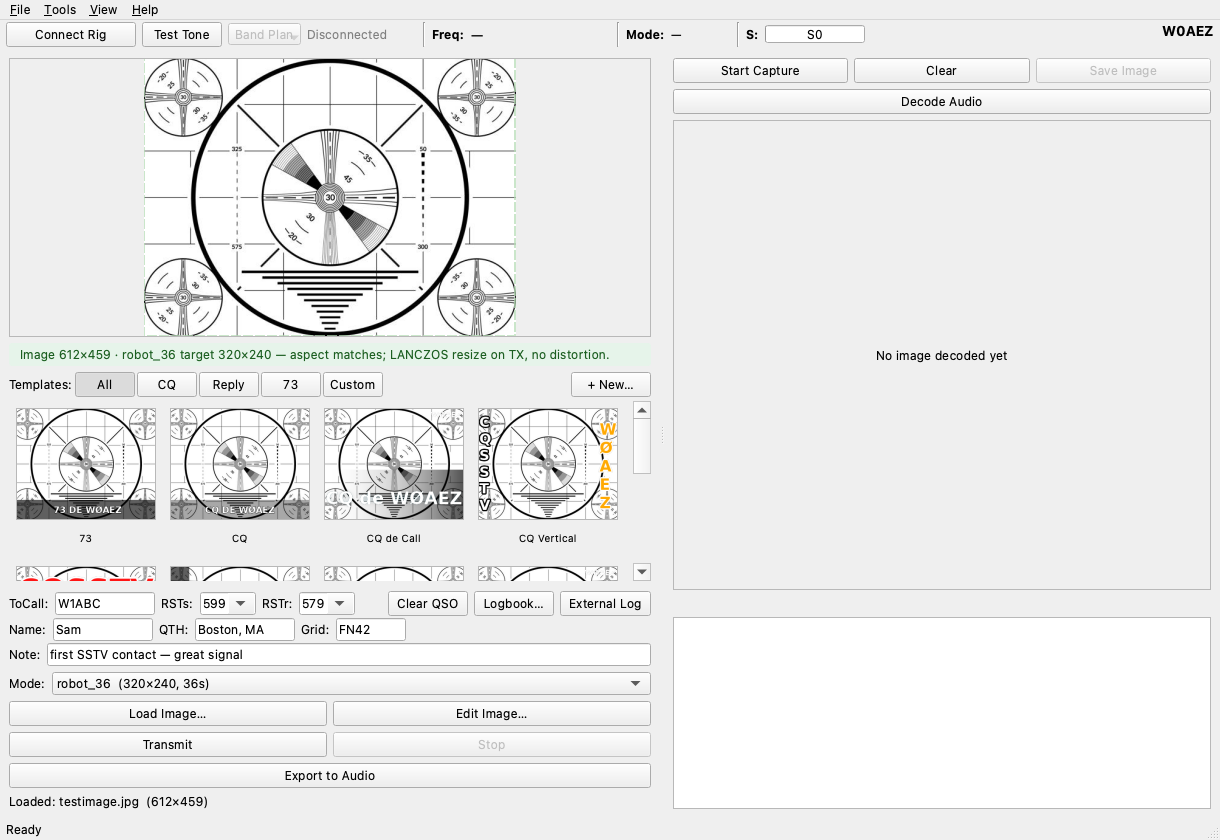Select the 73 templates filter
Screen dimensions: 1220x840
290,385
